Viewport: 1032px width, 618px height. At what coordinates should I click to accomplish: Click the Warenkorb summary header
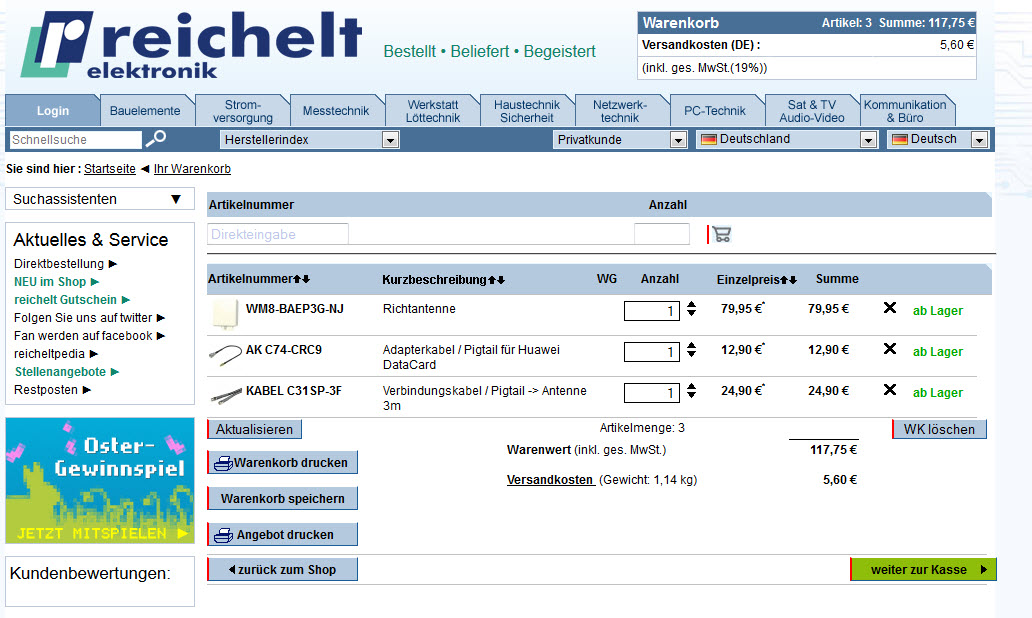click(x=807, y=22)
